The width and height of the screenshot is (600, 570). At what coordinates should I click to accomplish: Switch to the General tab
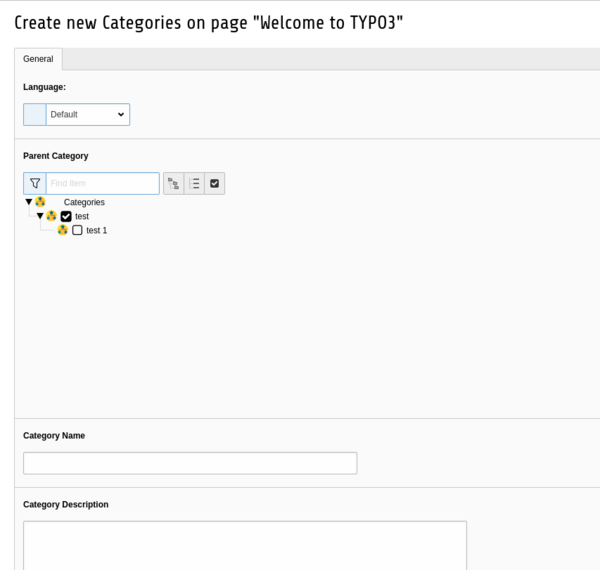point(38,59)
